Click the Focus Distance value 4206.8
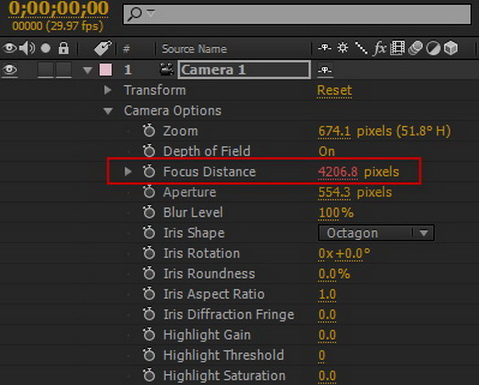 338,172
